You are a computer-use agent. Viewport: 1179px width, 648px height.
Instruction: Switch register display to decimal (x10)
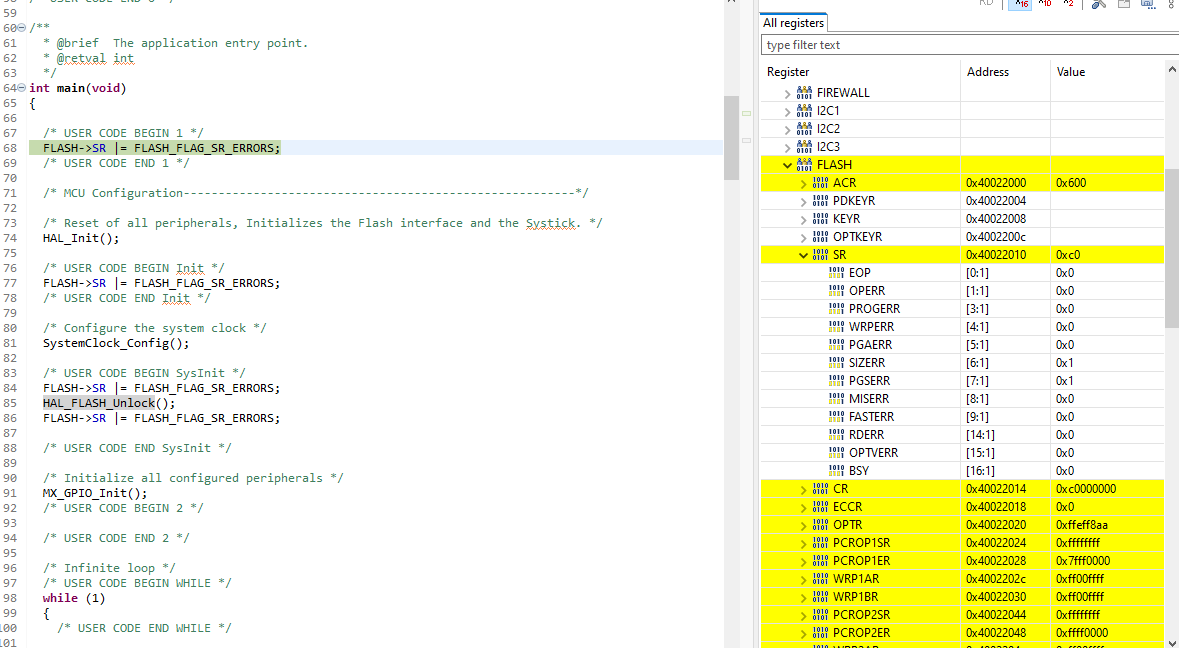[x=1045, y=4]
